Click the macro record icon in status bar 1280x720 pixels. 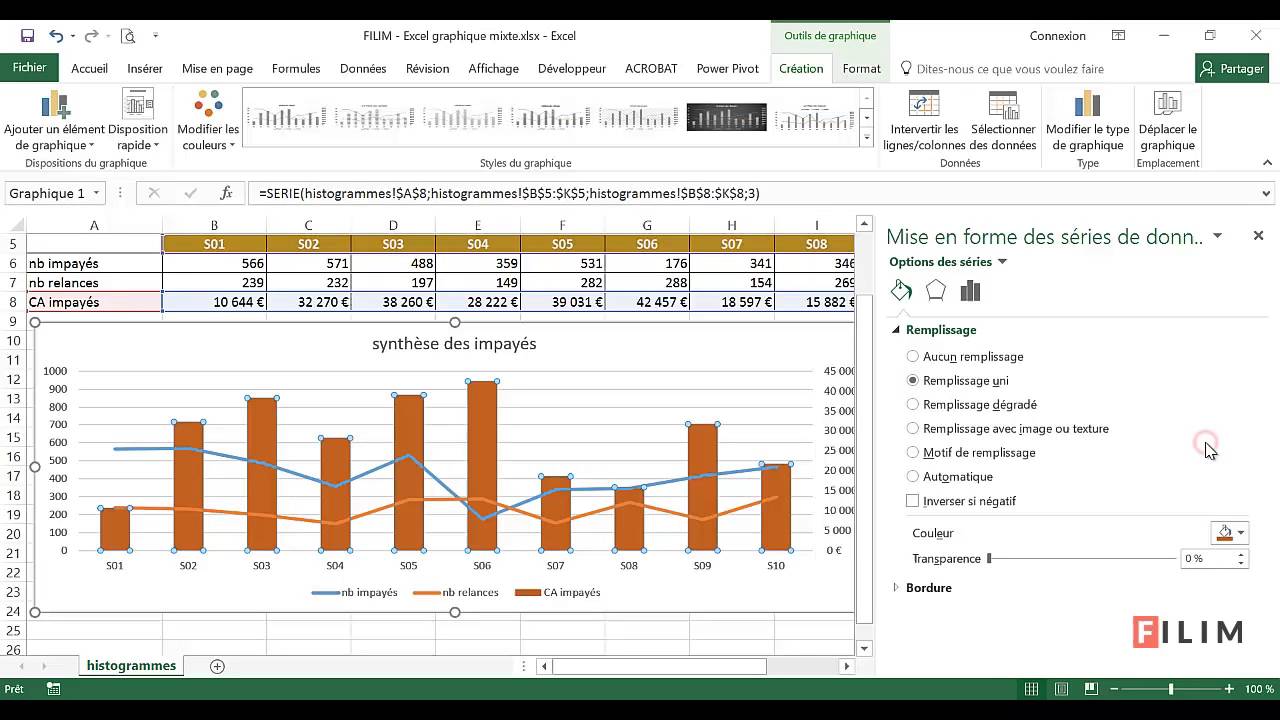[x=54, y=689]
